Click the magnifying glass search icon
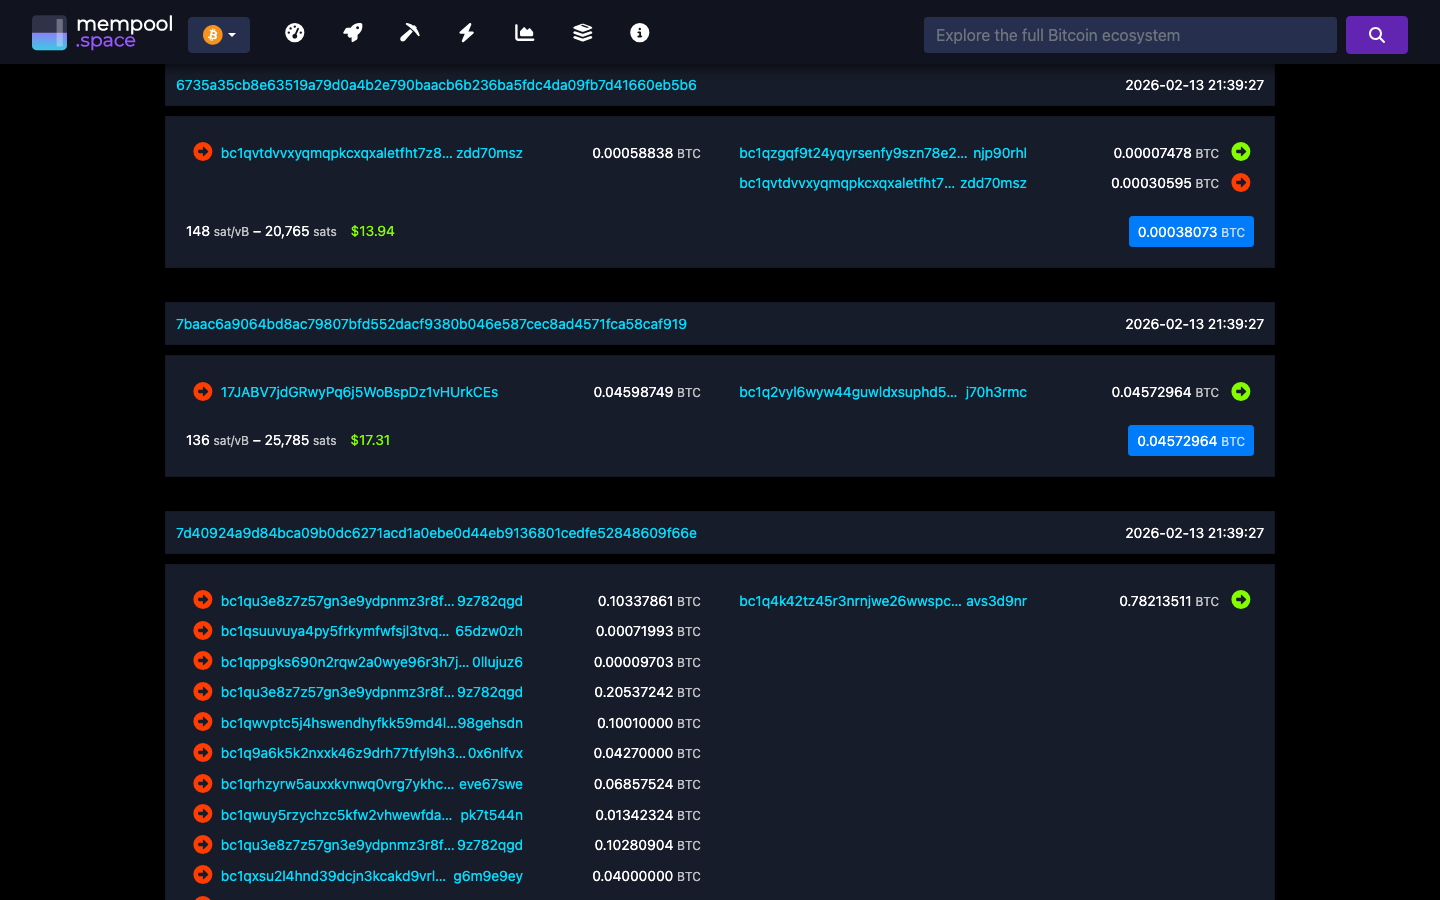Viewport: 1440px width, 900px height. click(1376, 34)
